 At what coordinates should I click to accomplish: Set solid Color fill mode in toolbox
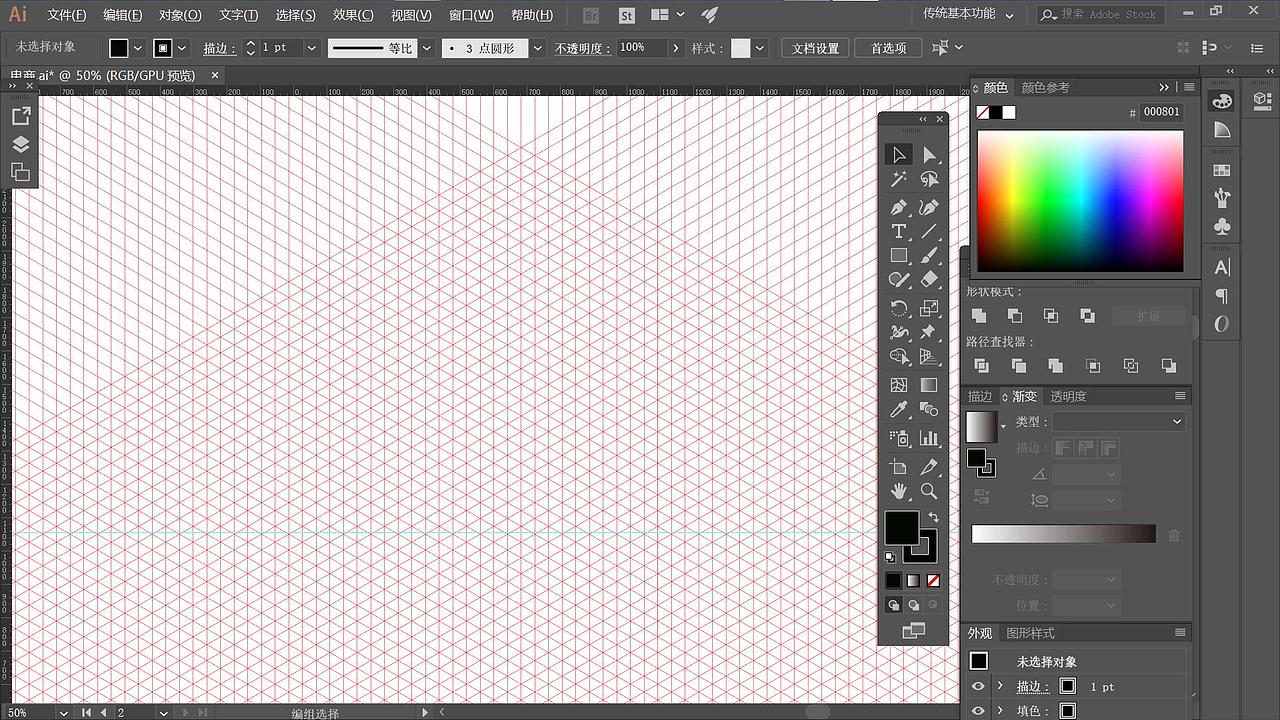point(894,580)
